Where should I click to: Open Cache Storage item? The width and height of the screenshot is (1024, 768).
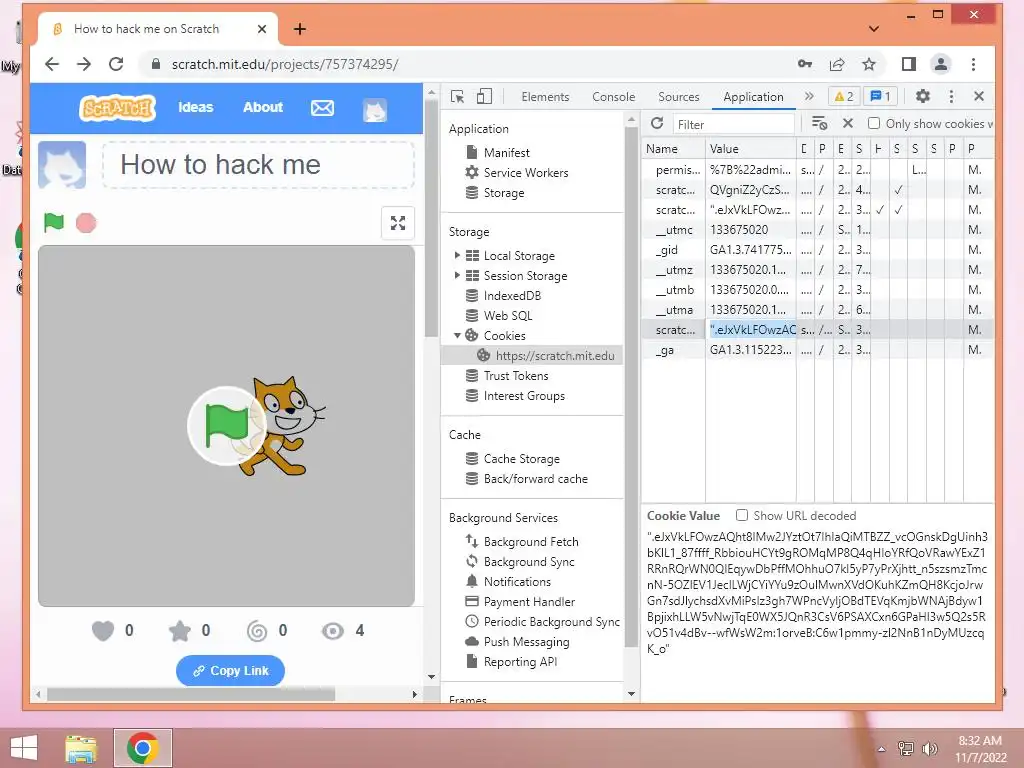coord(521,459)
